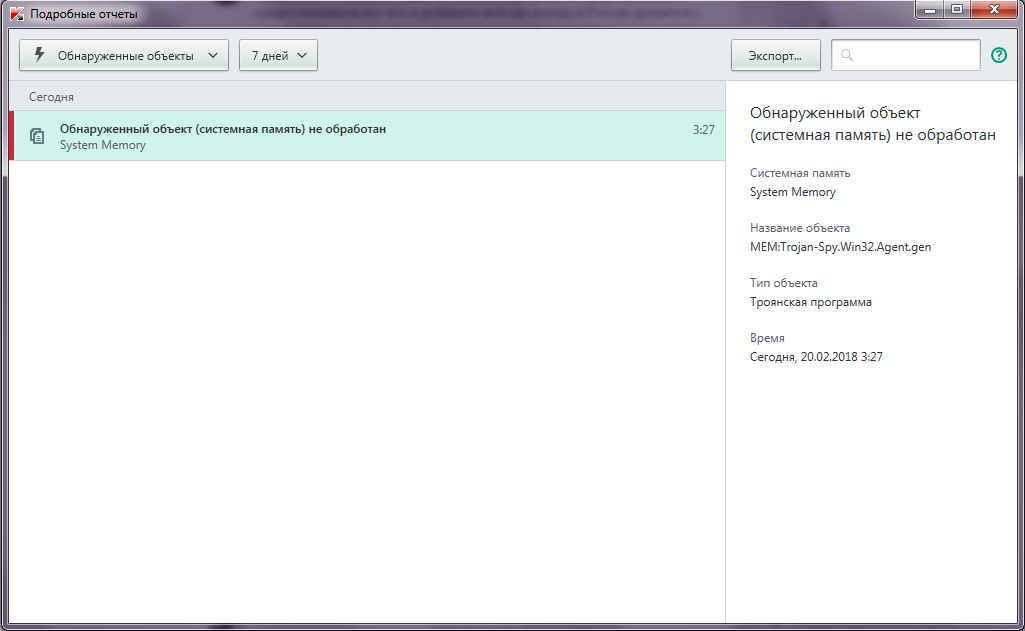Expand the "7 дней" period dropdown

pos(278,56)
